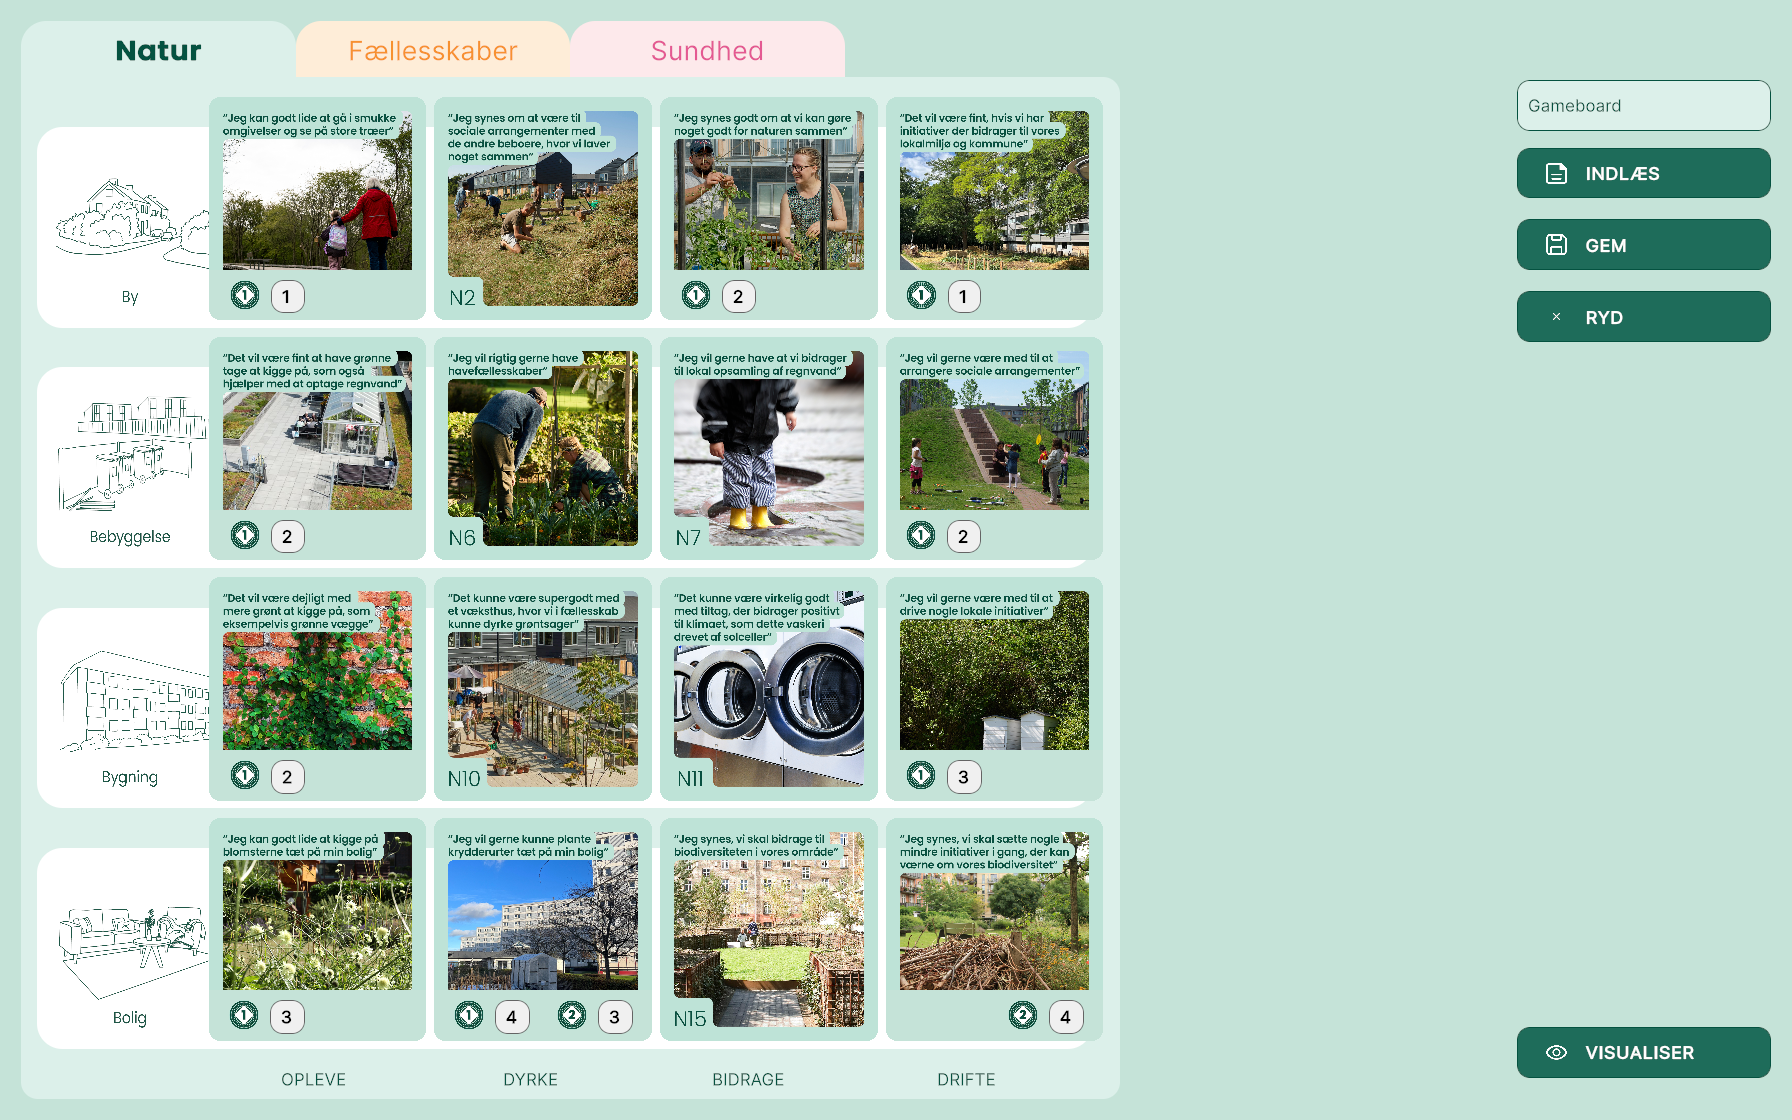Click the By neighborhood illustration icon
The width and height of the screenshot is (1792, 1120).
pos(130,222)
